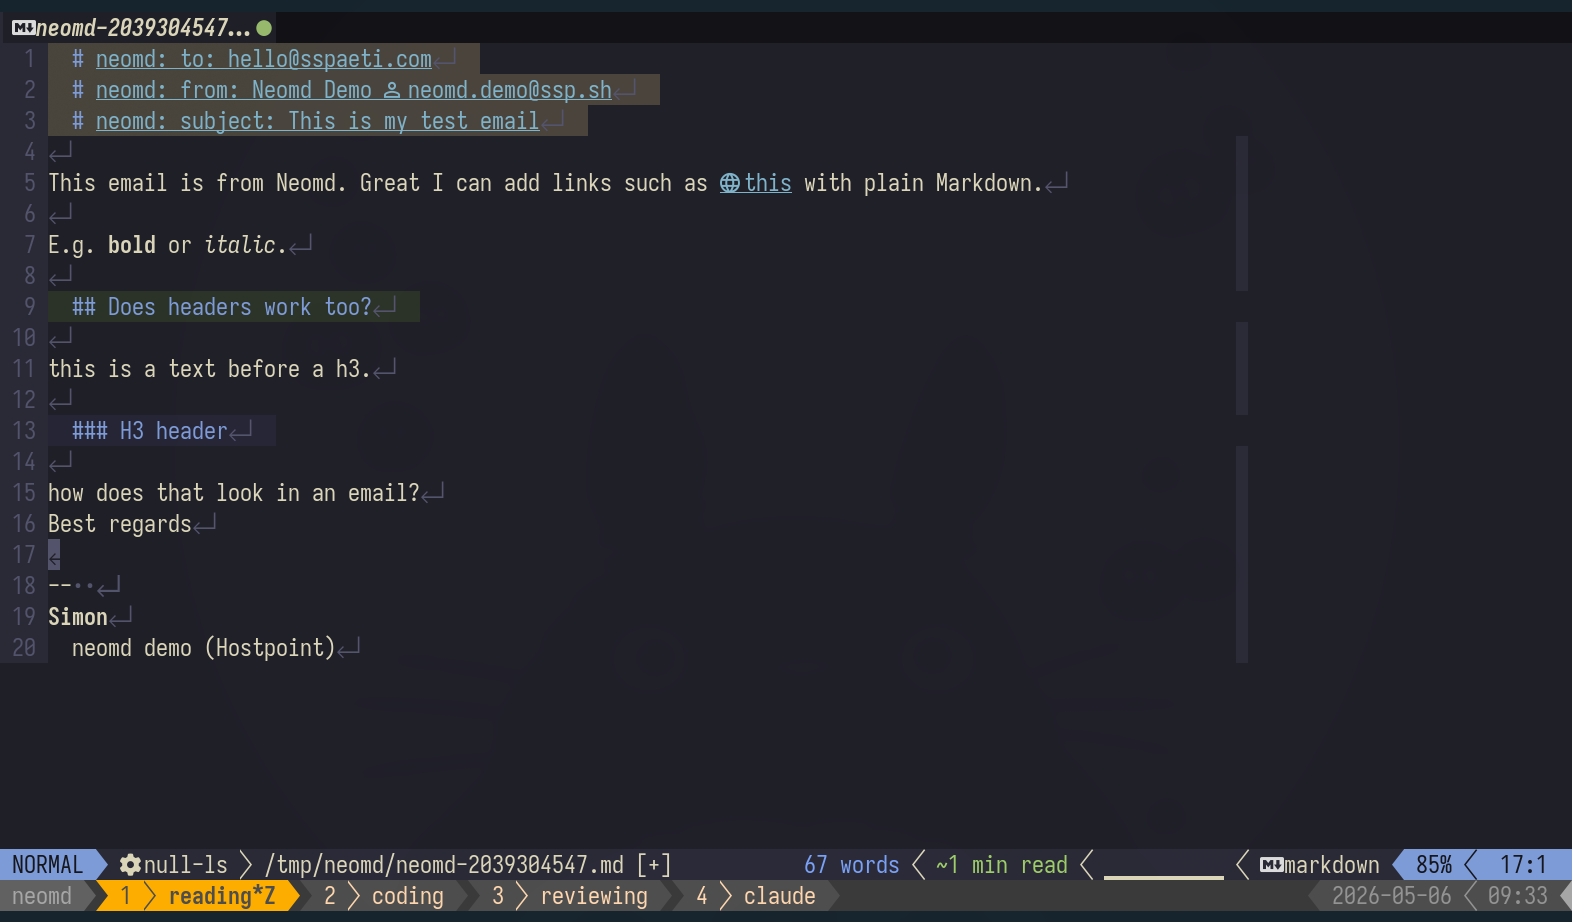Open the hello@sspaeti.com recipient link
The image size is (1572, 922).
click(330, 60)
